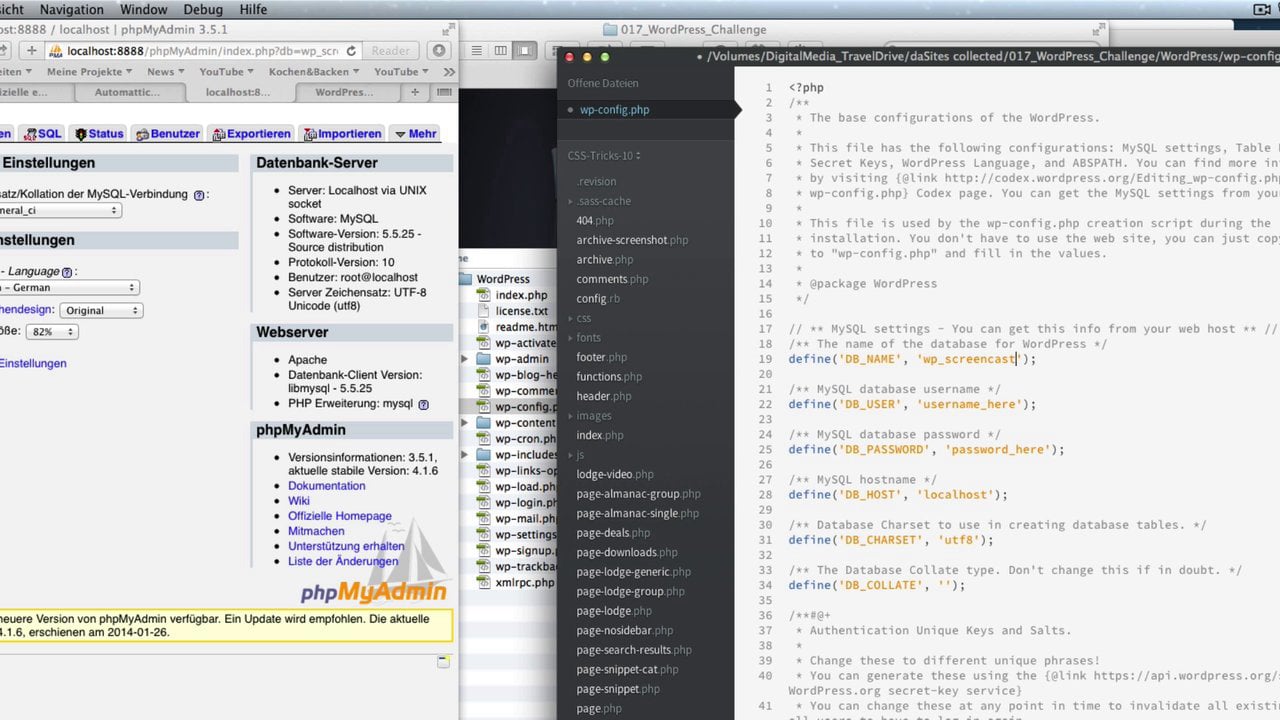
Task: Switch to the Importieren tab
Action: click(342, 133)
